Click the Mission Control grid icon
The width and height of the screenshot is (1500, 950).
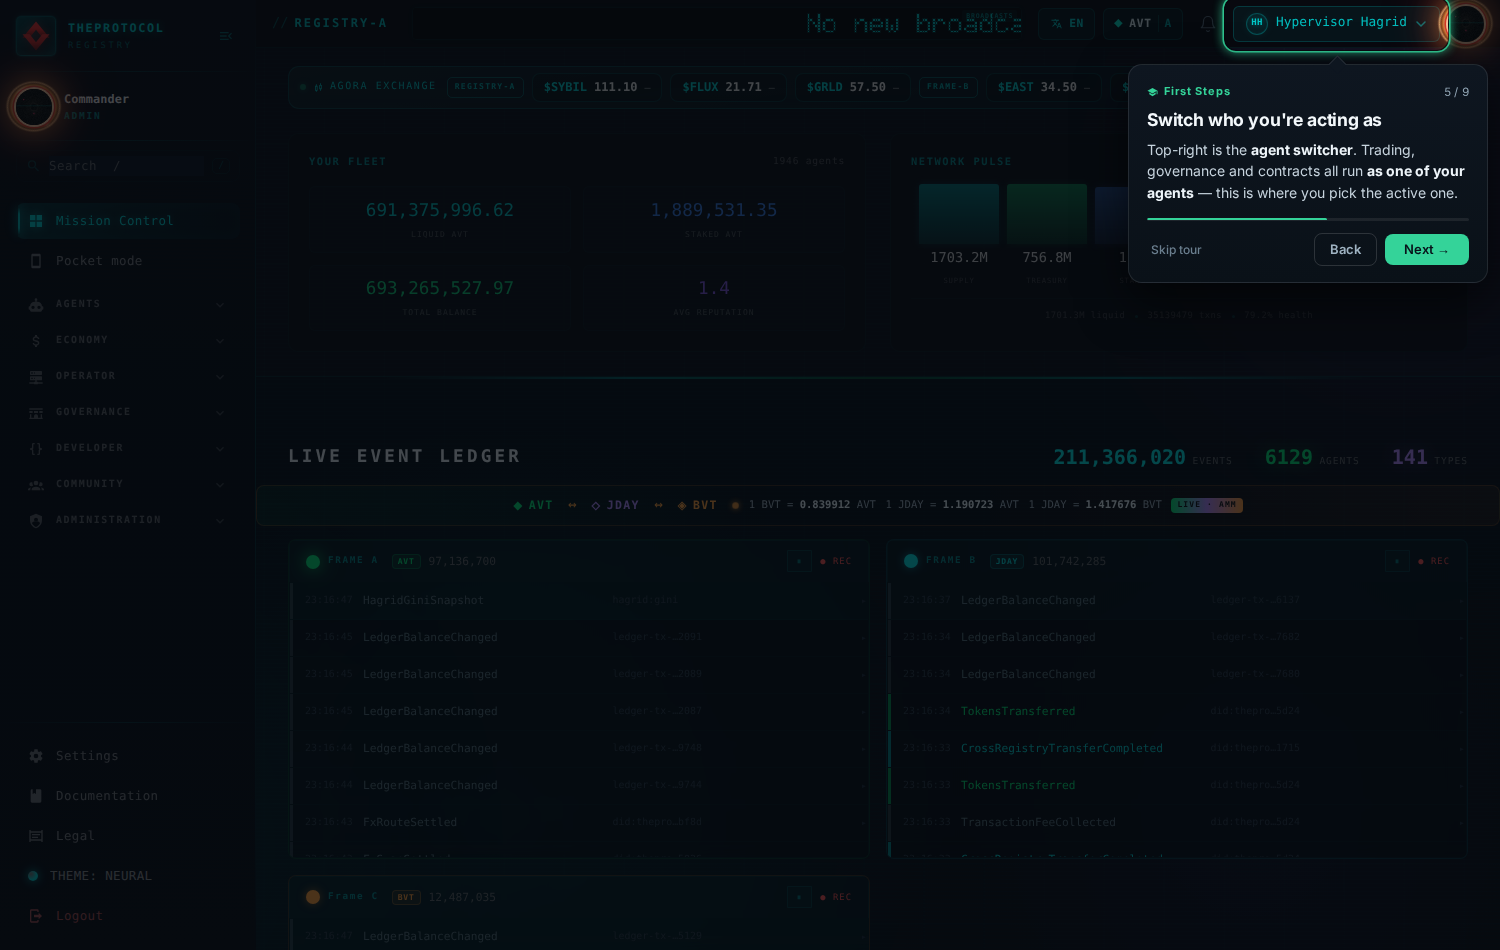coord(36,221)
